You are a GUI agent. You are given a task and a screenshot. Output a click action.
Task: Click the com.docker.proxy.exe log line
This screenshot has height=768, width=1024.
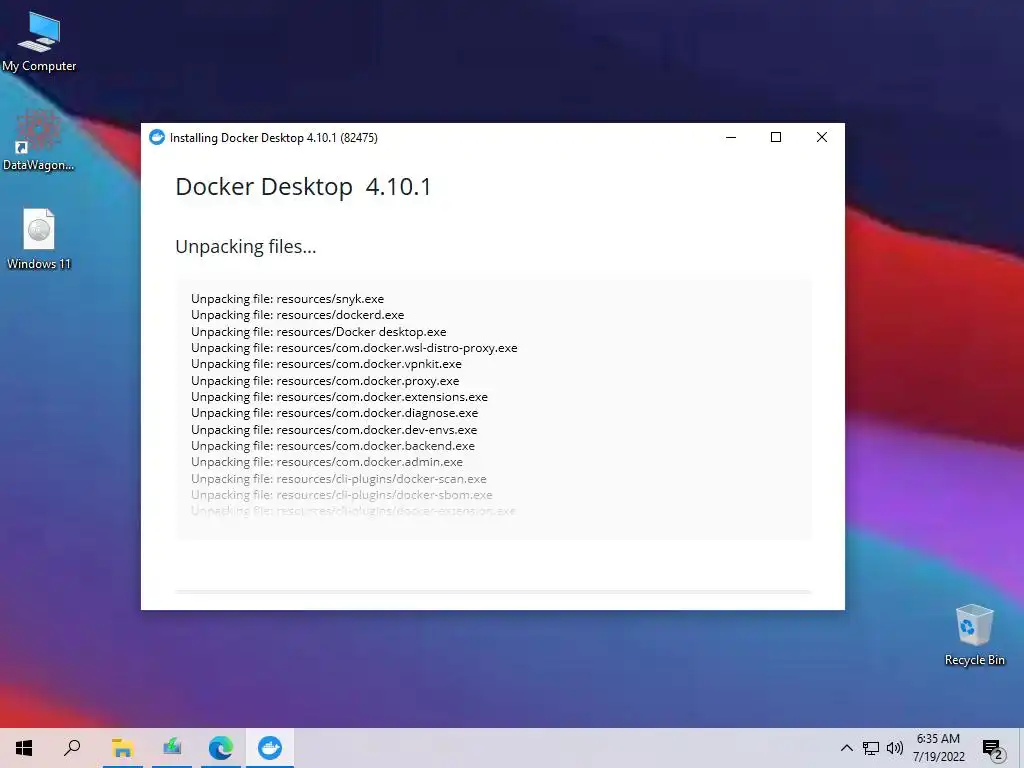pyautogui.click(x=325, y=381)
